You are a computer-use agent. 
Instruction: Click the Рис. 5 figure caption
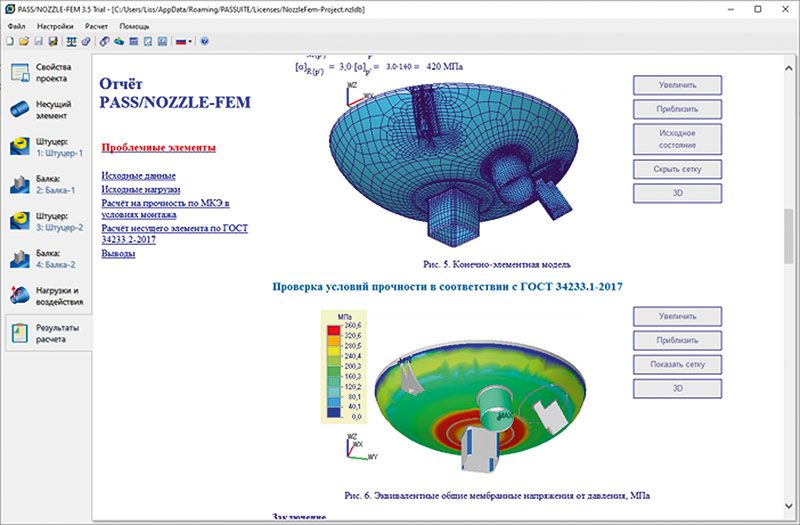(497, 264)
